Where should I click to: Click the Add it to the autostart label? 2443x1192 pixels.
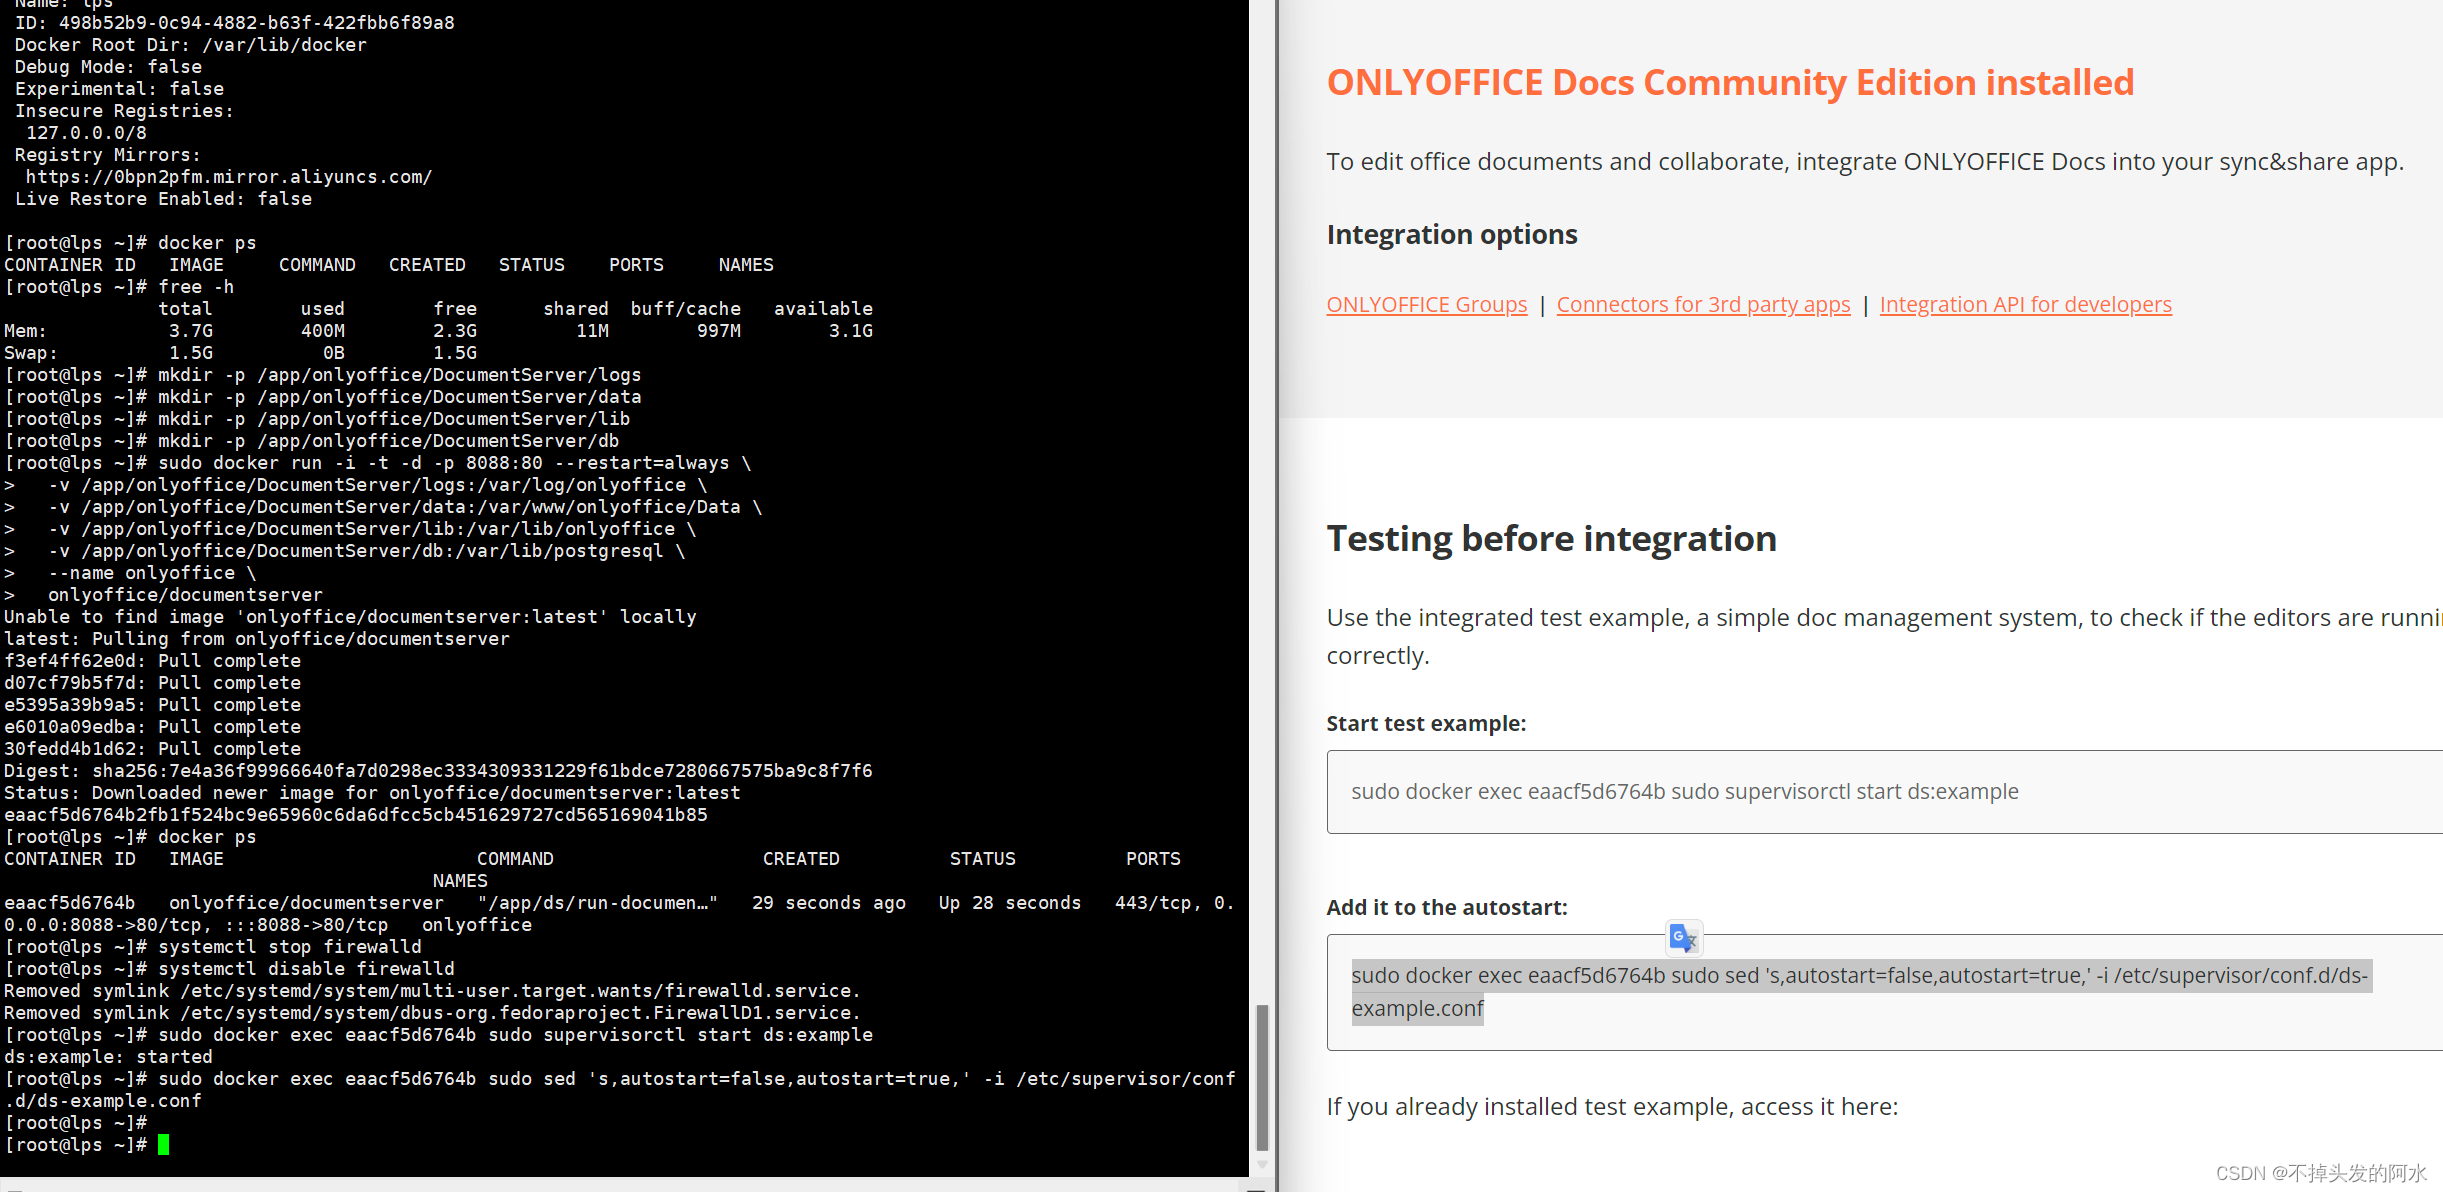1447,907
